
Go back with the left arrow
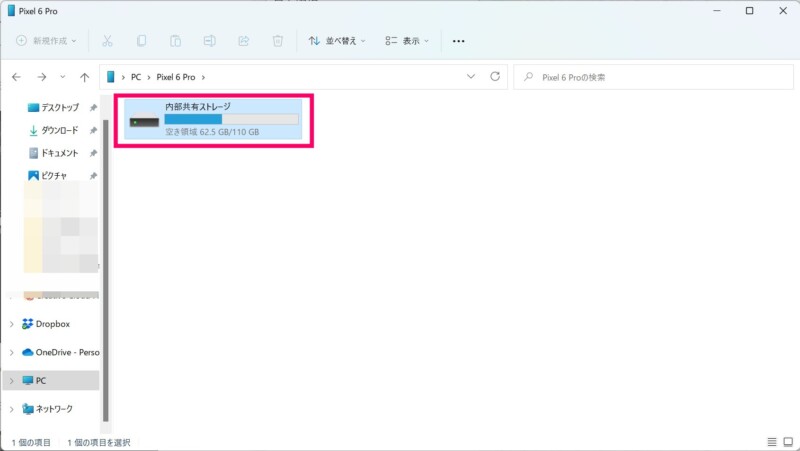pyautogui.click(x=16, y=77)
